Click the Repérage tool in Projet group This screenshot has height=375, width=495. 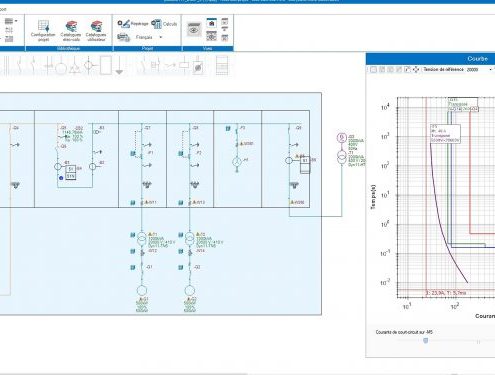[133, 24]
